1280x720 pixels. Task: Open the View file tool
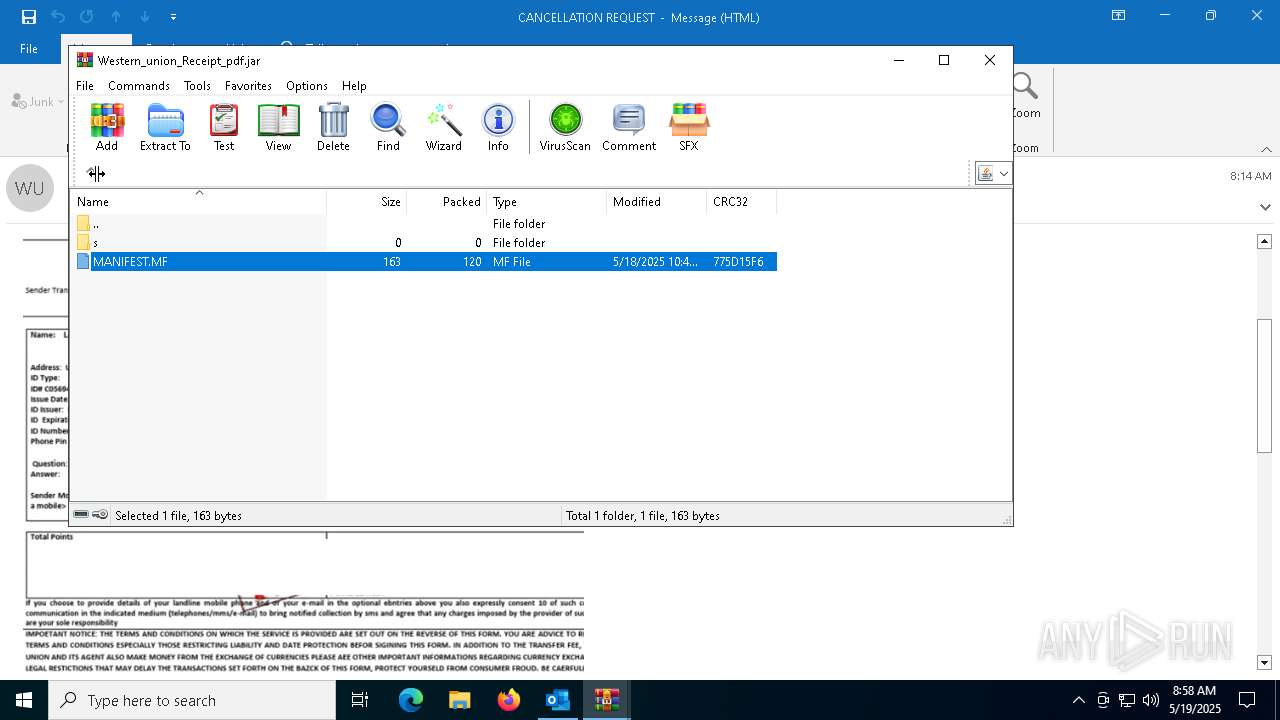pos(278,127)
